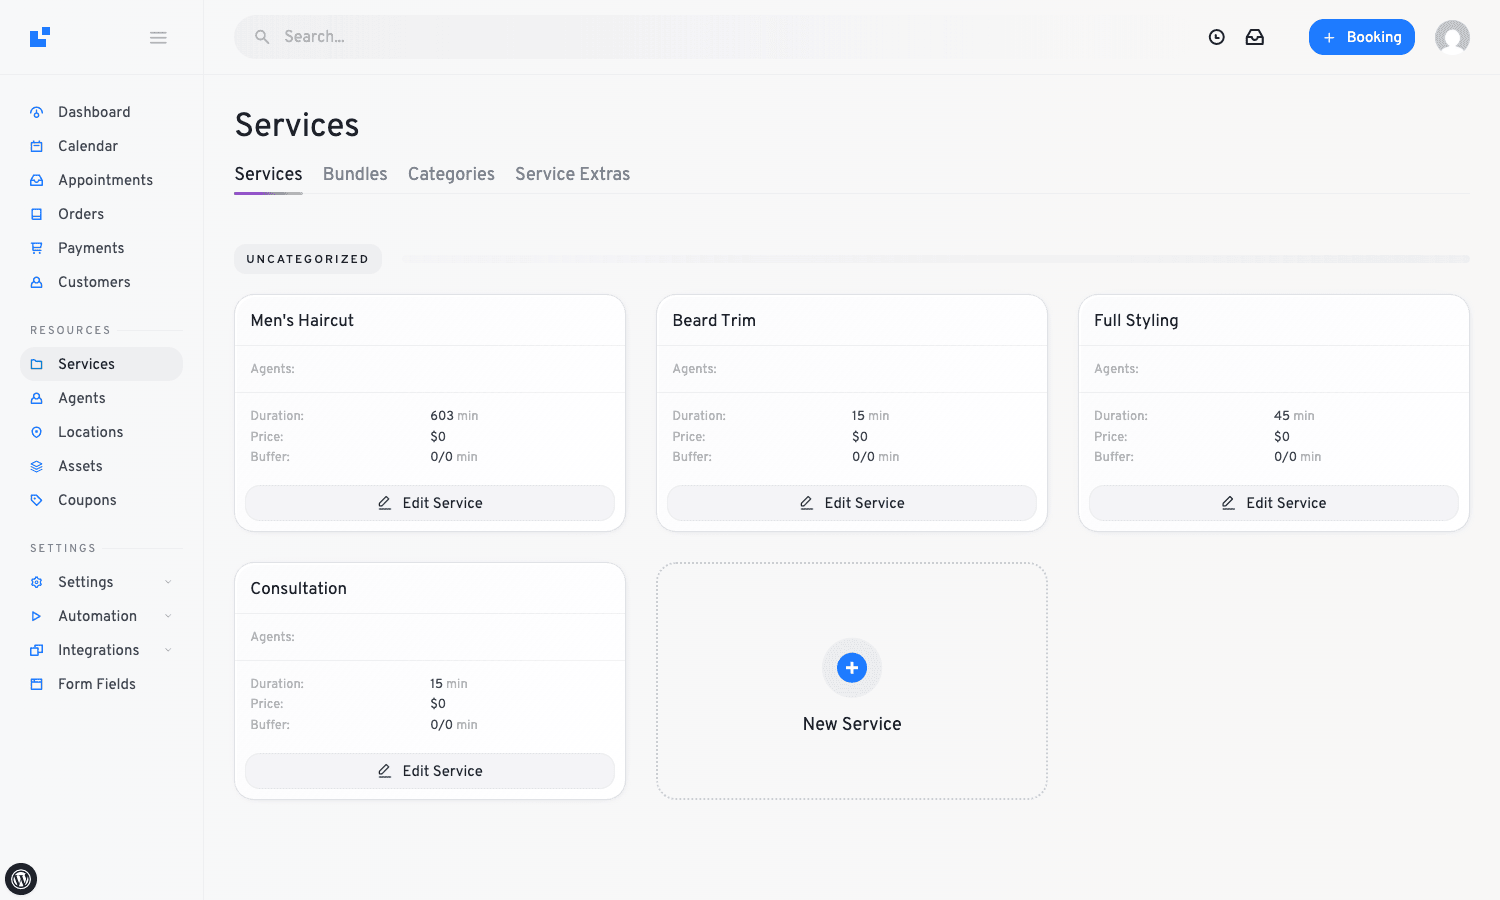Viewport: 1500px width, 900px height.
Task: Edit the Beard Trim service
Action: tap(852, 503)
